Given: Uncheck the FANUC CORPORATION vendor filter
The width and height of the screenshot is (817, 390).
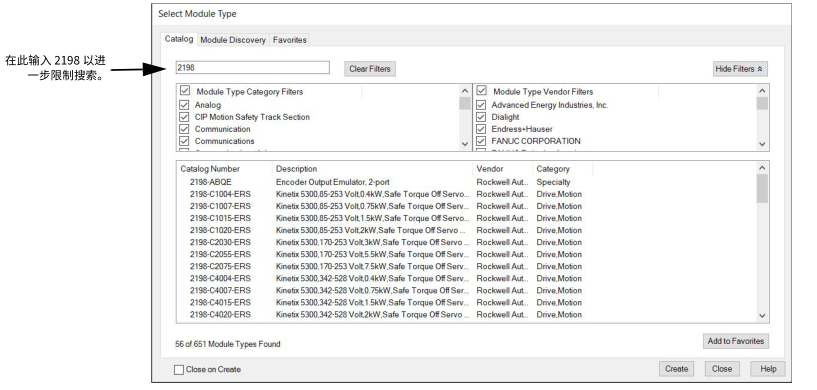Looking at the screenshot, I should (481, 141).
